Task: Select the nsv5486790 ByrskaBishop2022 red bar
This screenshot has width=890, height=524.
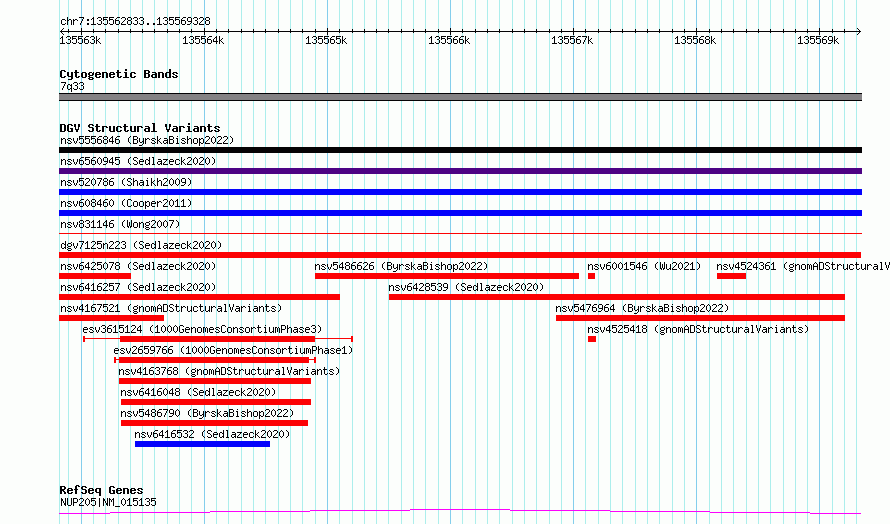Action: [x=215, y=423]
